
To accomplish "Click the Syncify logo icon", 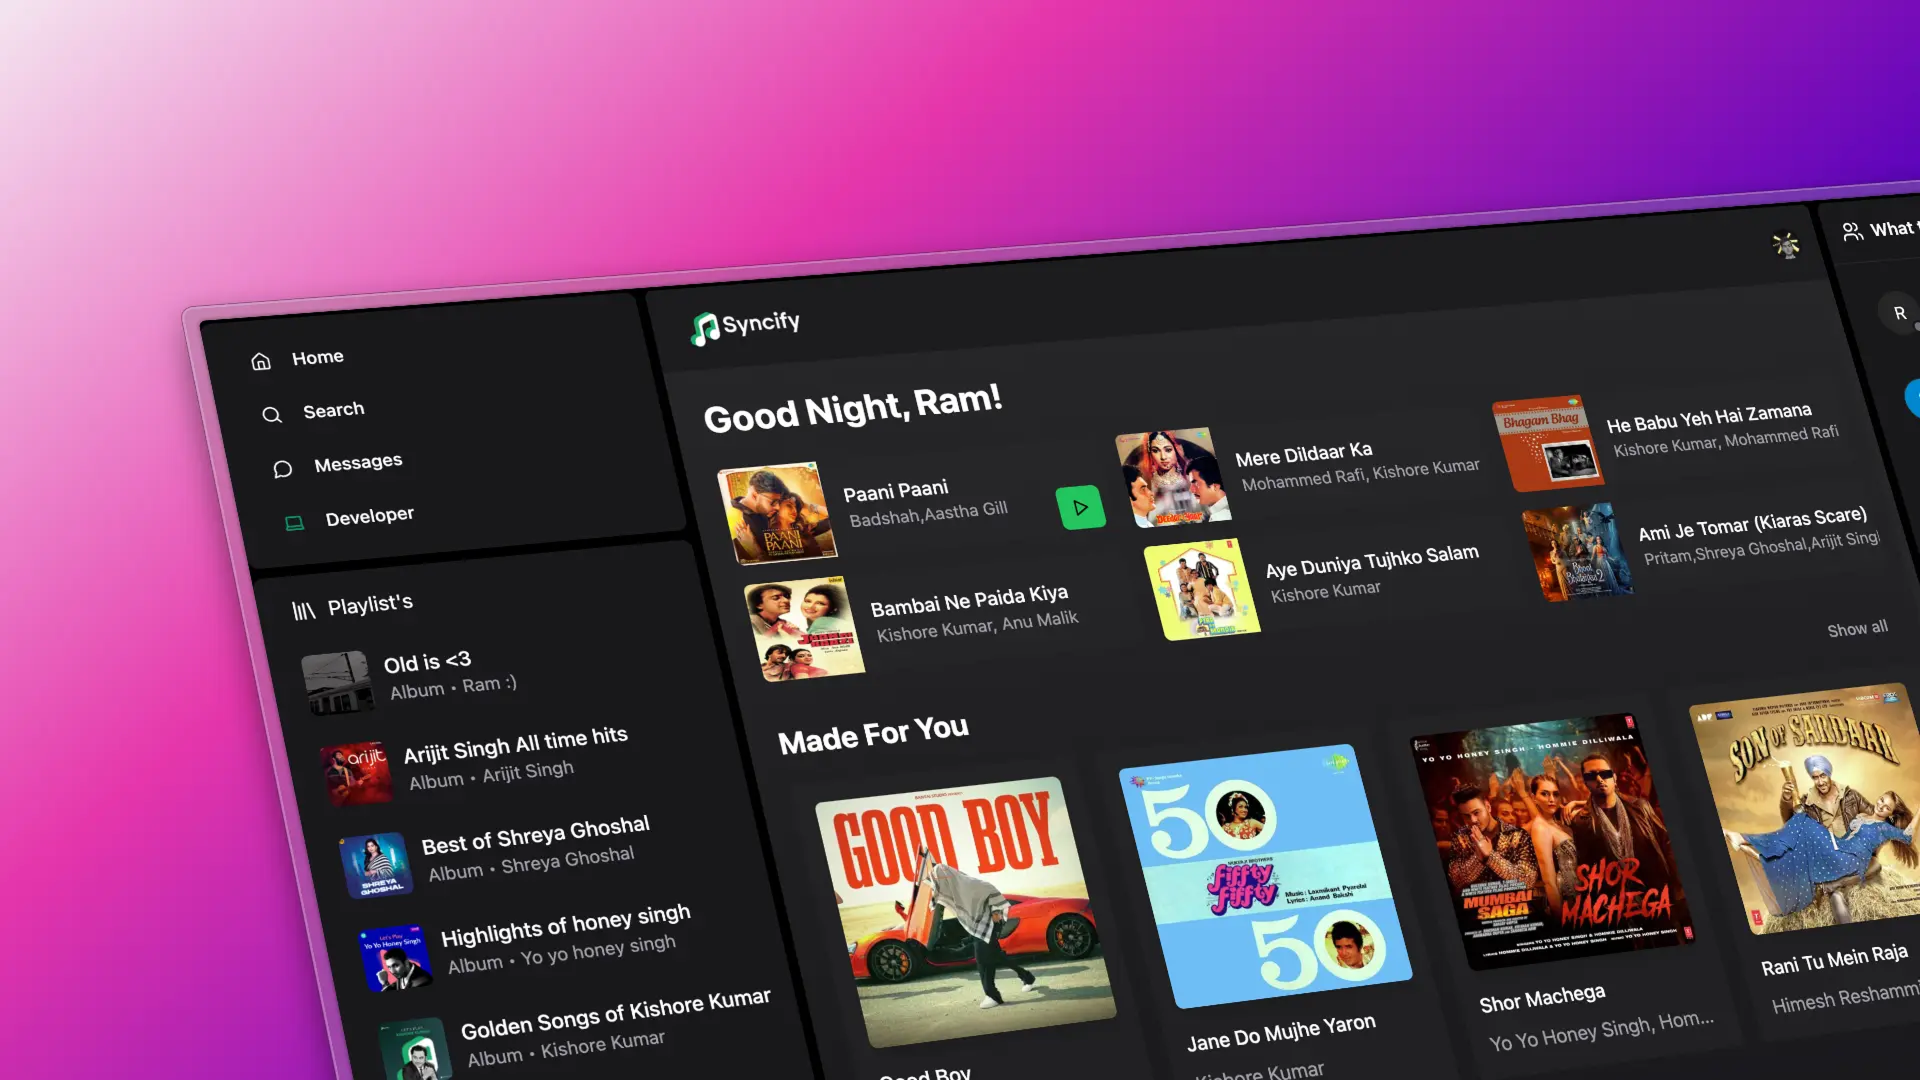I will coord(705,328).
